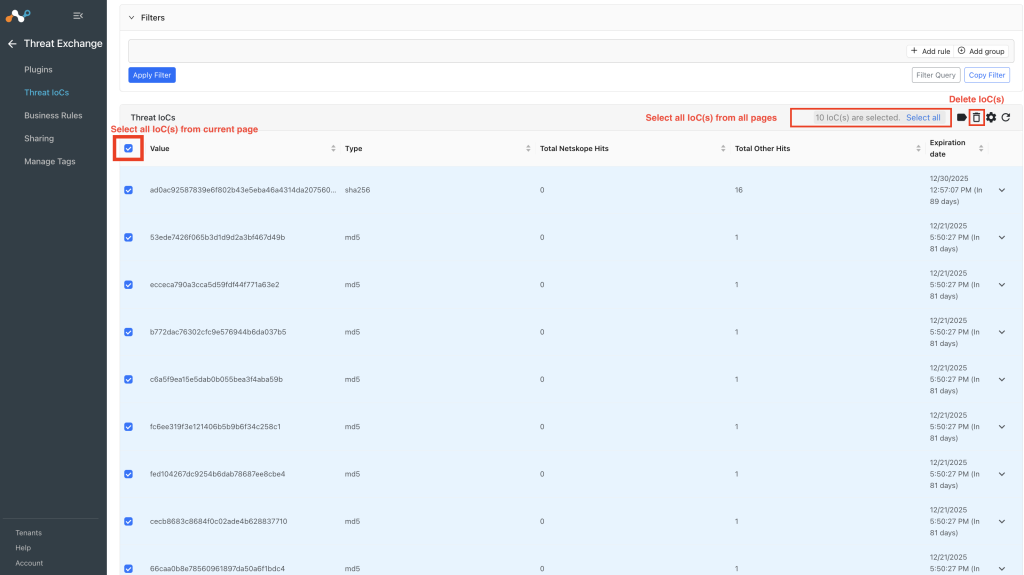
Task: Expand details of cecb8683c8684f0c row
Action: 1002,521
